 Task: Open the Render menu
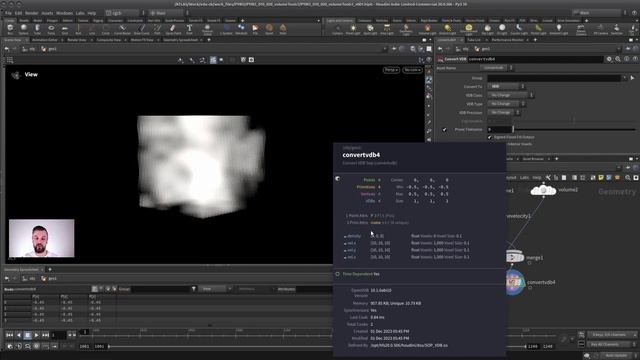click(x=31, y=13)
